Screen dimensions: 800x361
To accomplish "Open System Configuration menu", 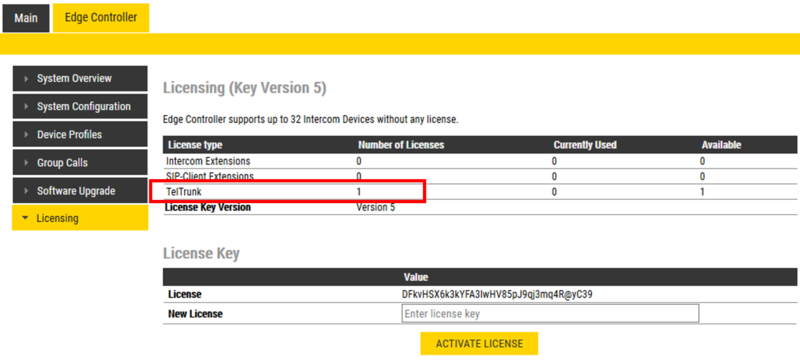I will (x=80, y=107).
